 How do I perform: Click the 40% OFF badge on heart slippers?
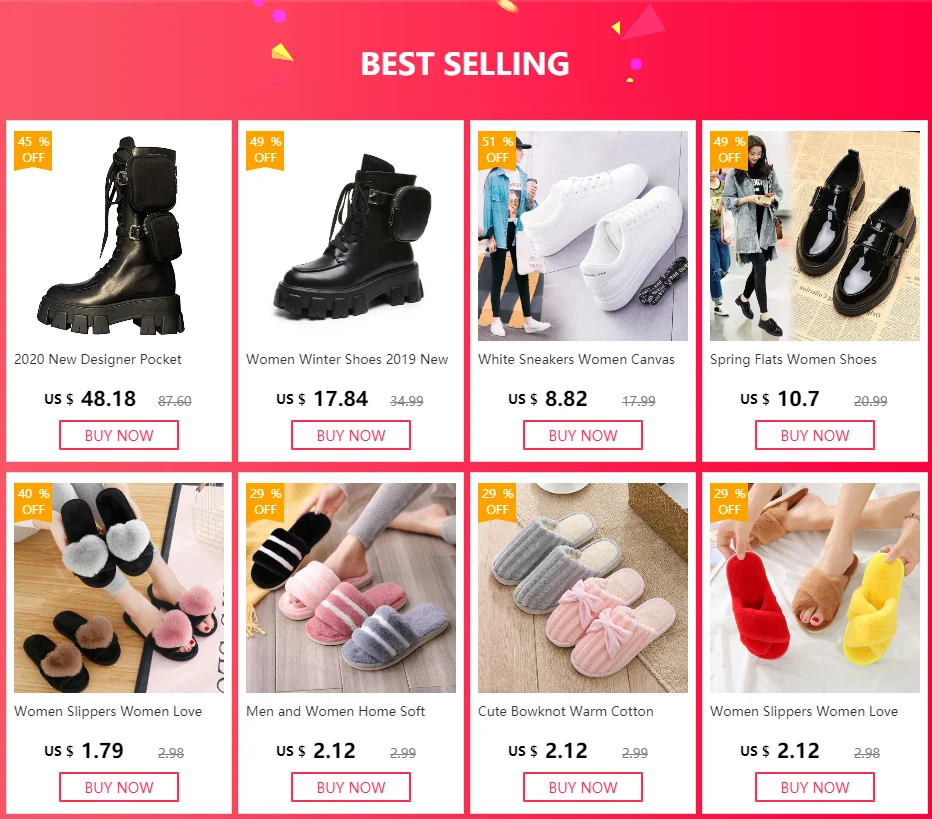[x=33, y=502]
